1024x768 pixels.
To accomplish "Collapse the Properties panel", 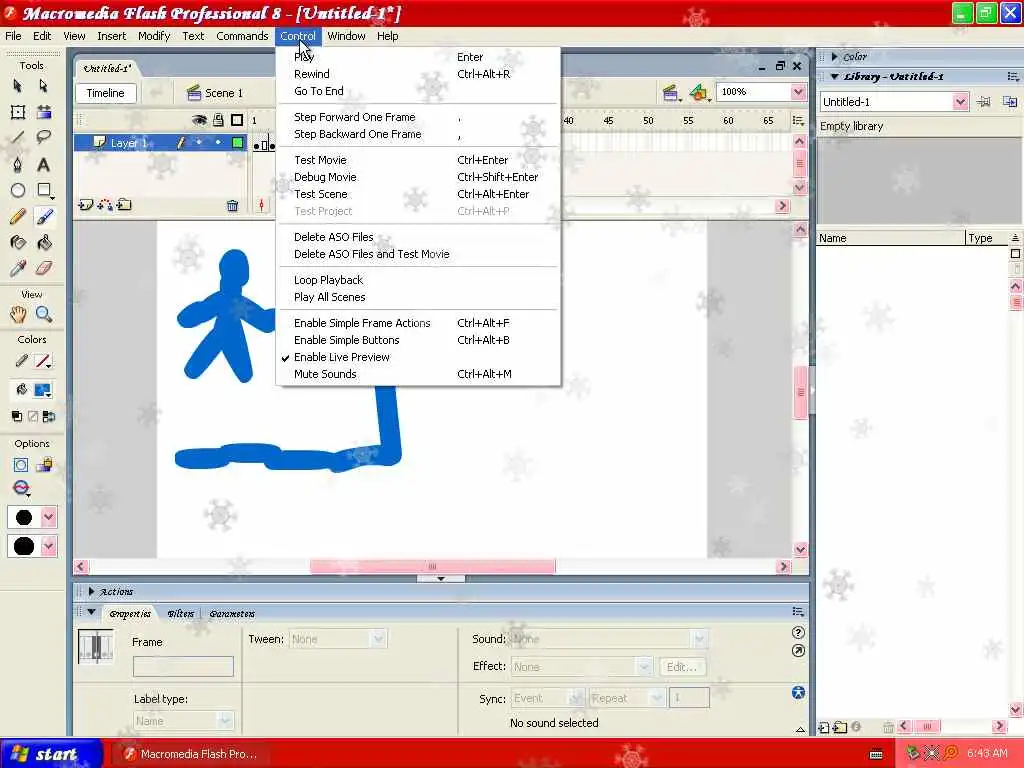I will tap(91, 613).
